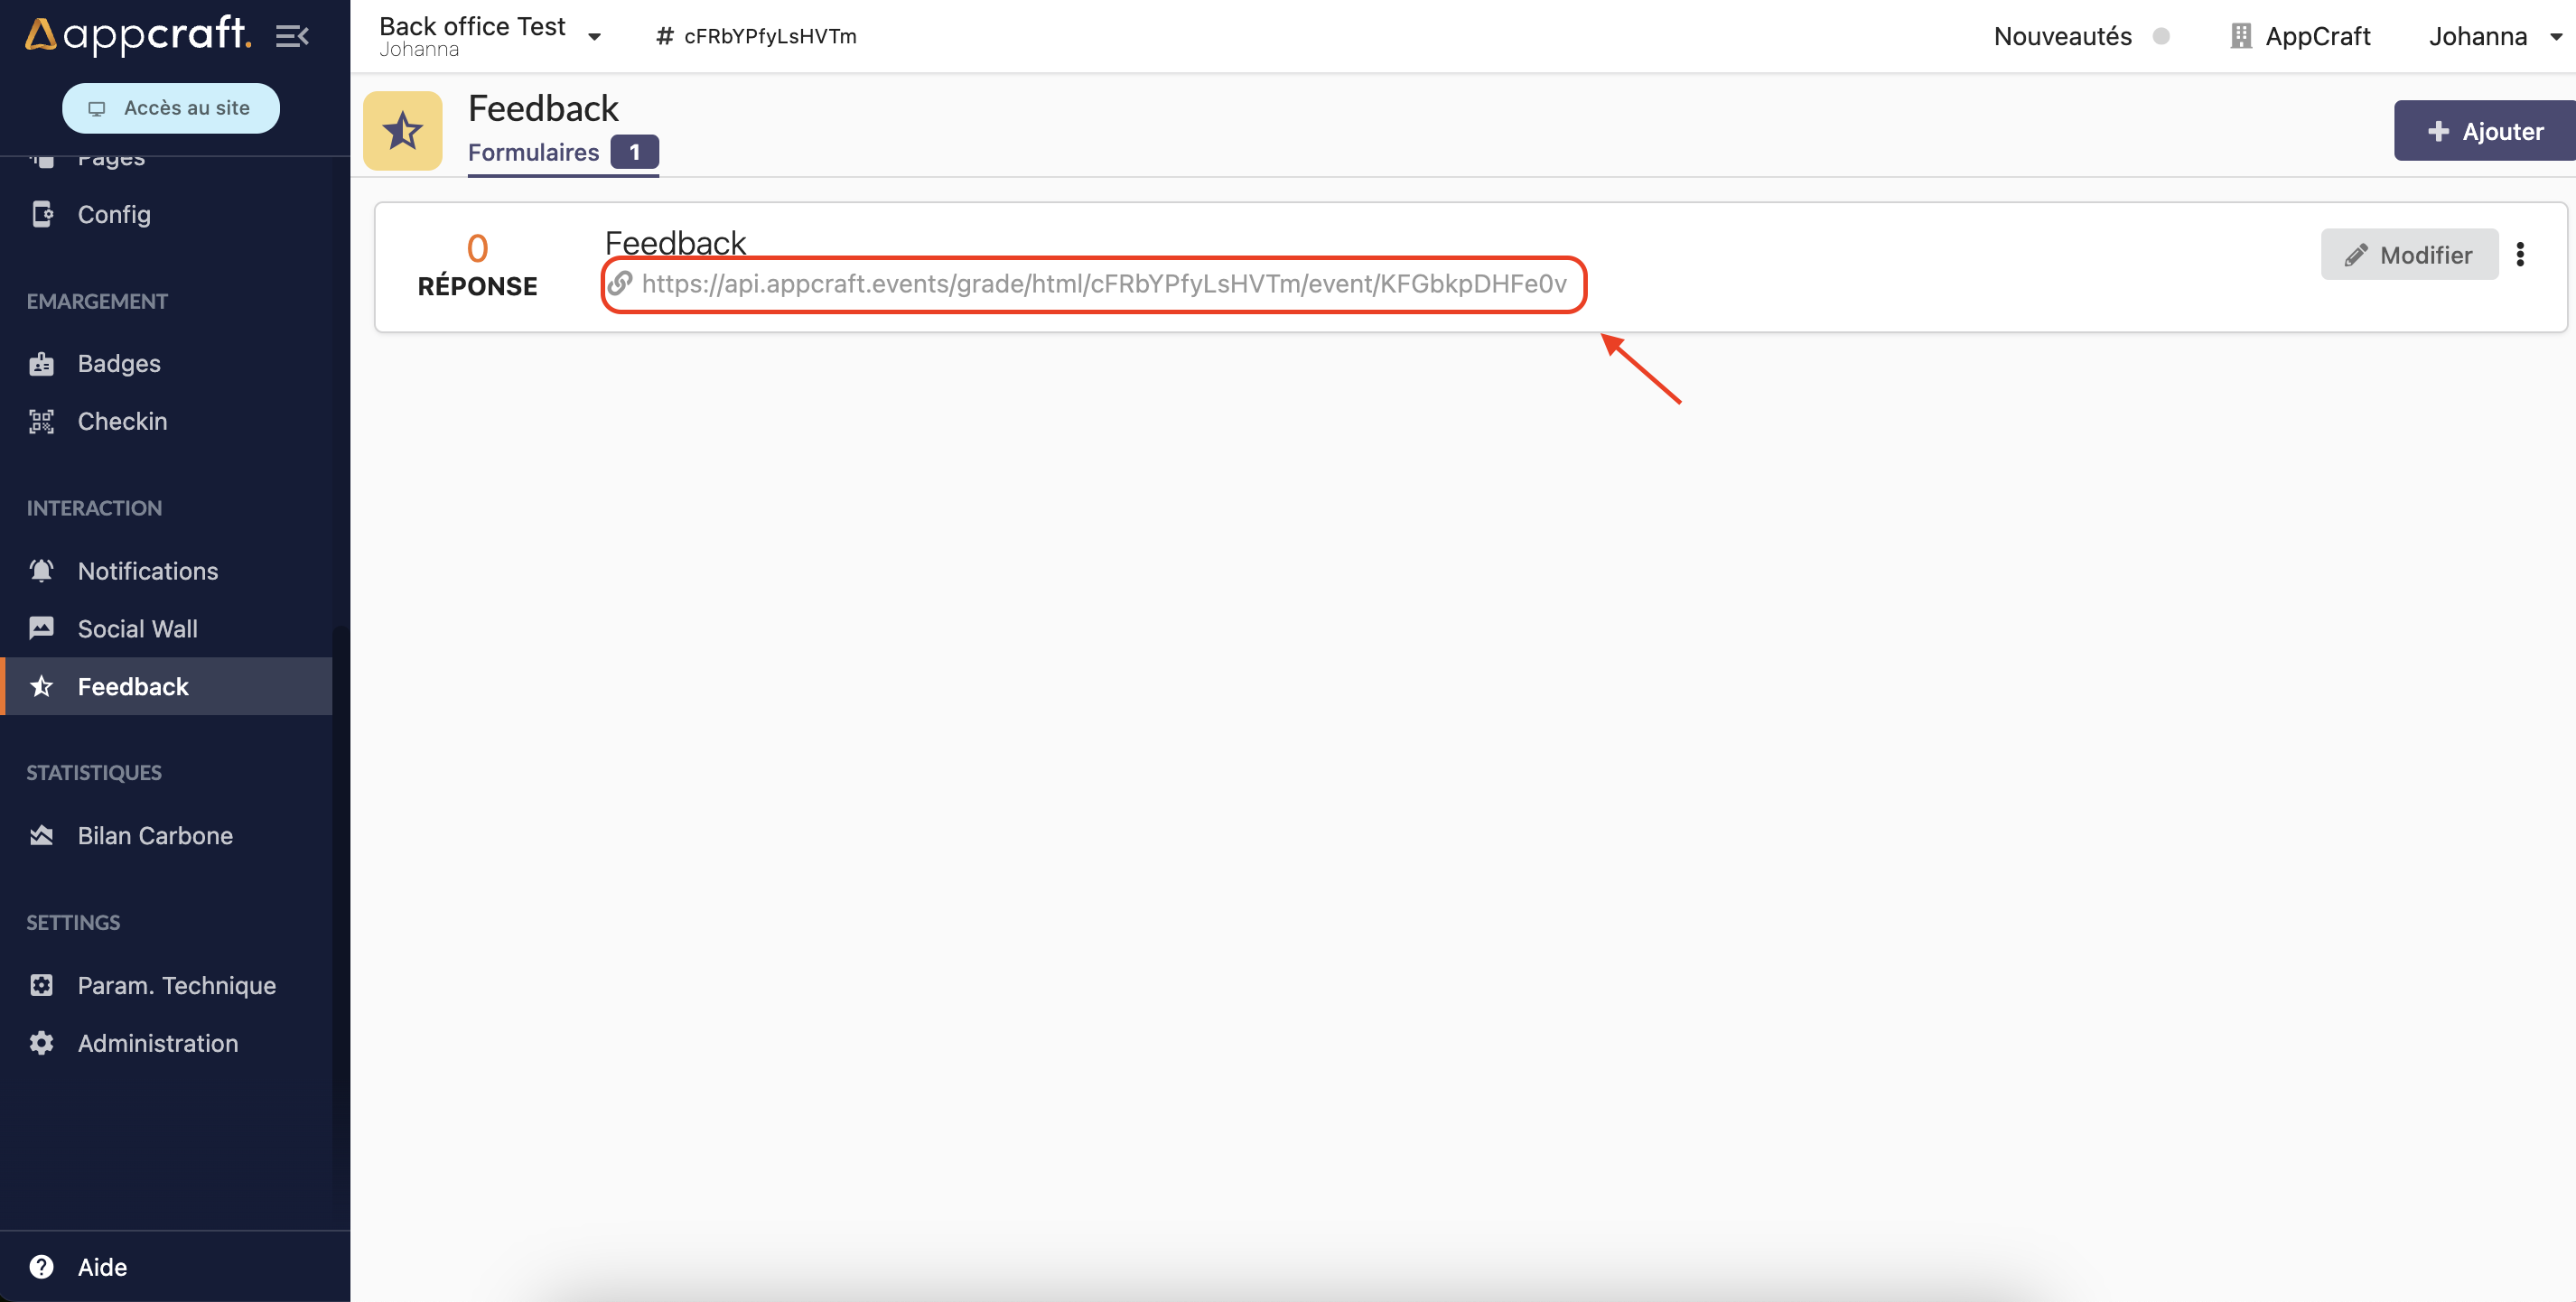Toggle the sidebar collapse hamburger menu

[294, 35]
